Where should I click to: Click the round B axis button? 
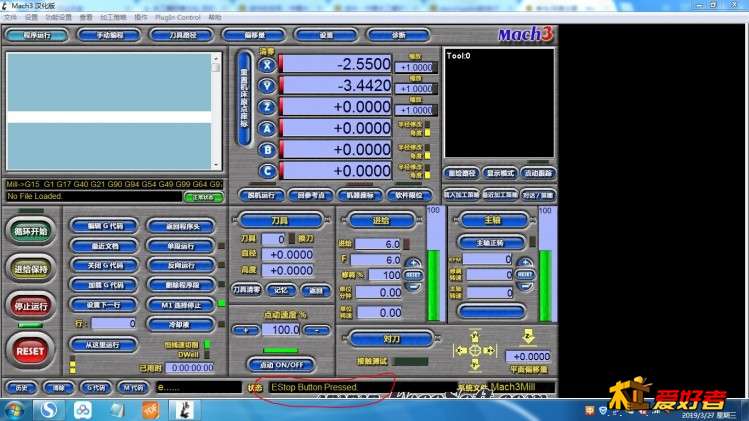(x=267, y=150)
